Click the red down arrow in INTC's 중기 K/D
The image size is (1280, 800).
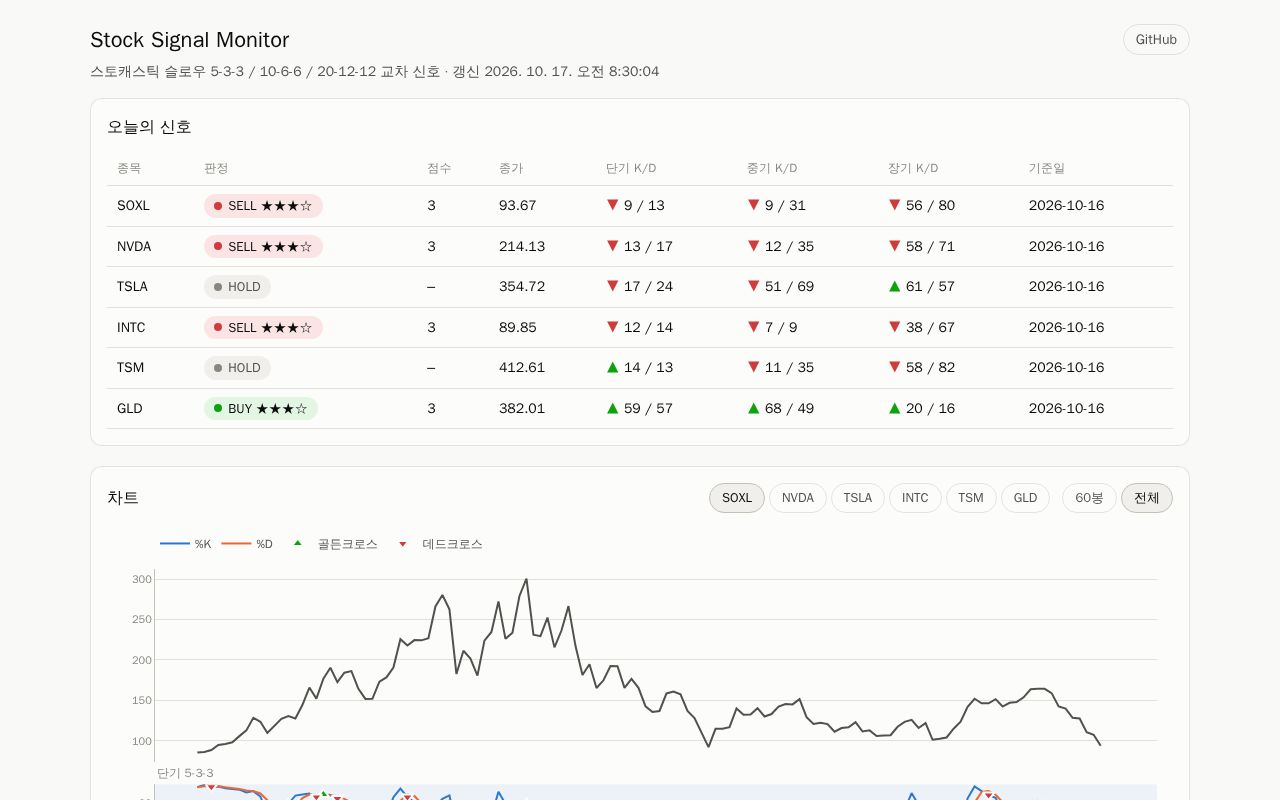pos(754,327)
